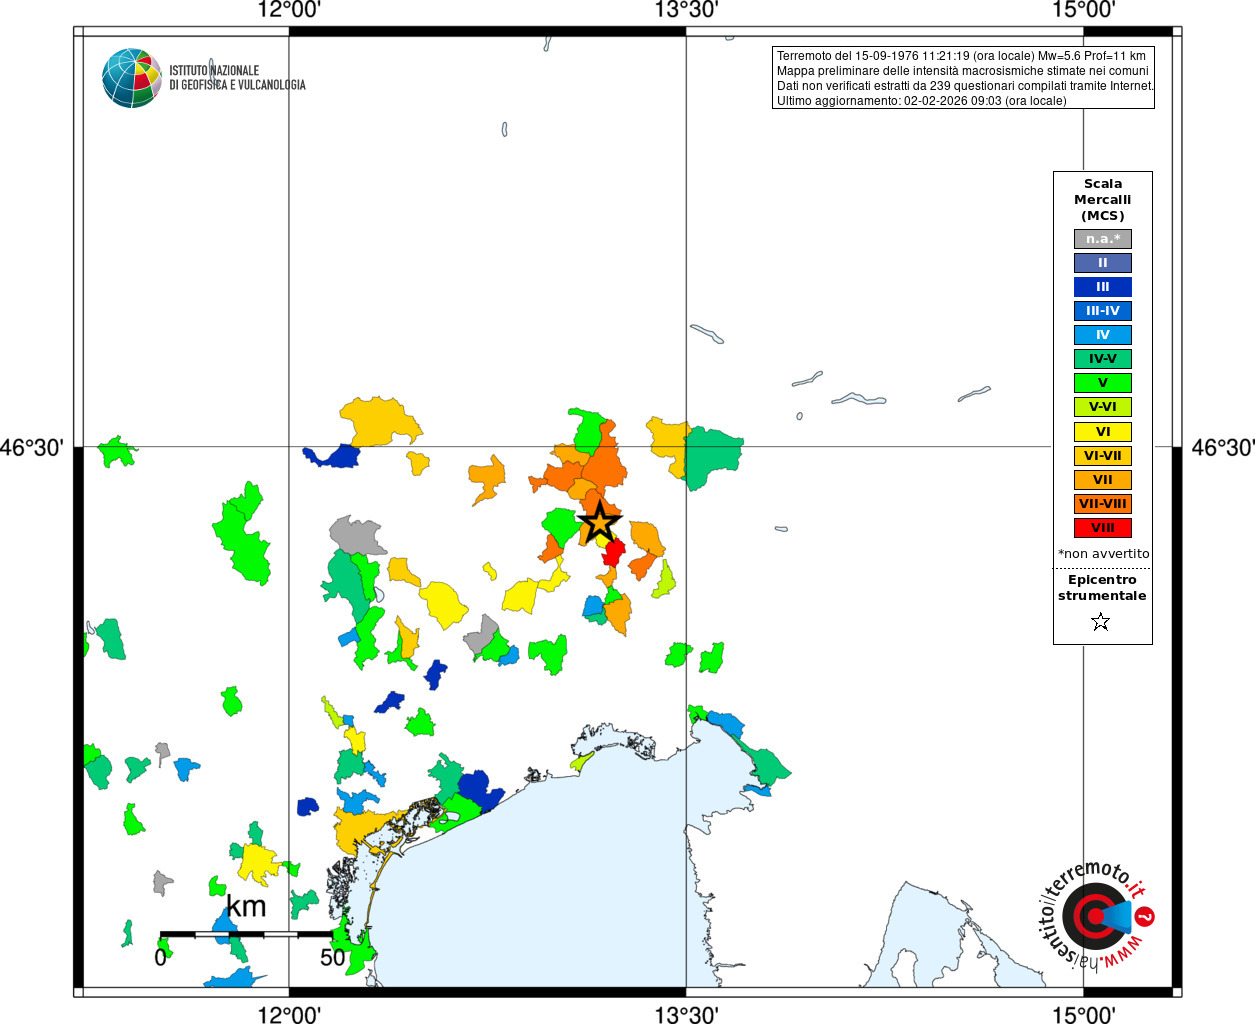Pick the VII-VIII orange legend swatch
The width and height of the screenshot is (1255, 1024).
tap(1102, 504)
